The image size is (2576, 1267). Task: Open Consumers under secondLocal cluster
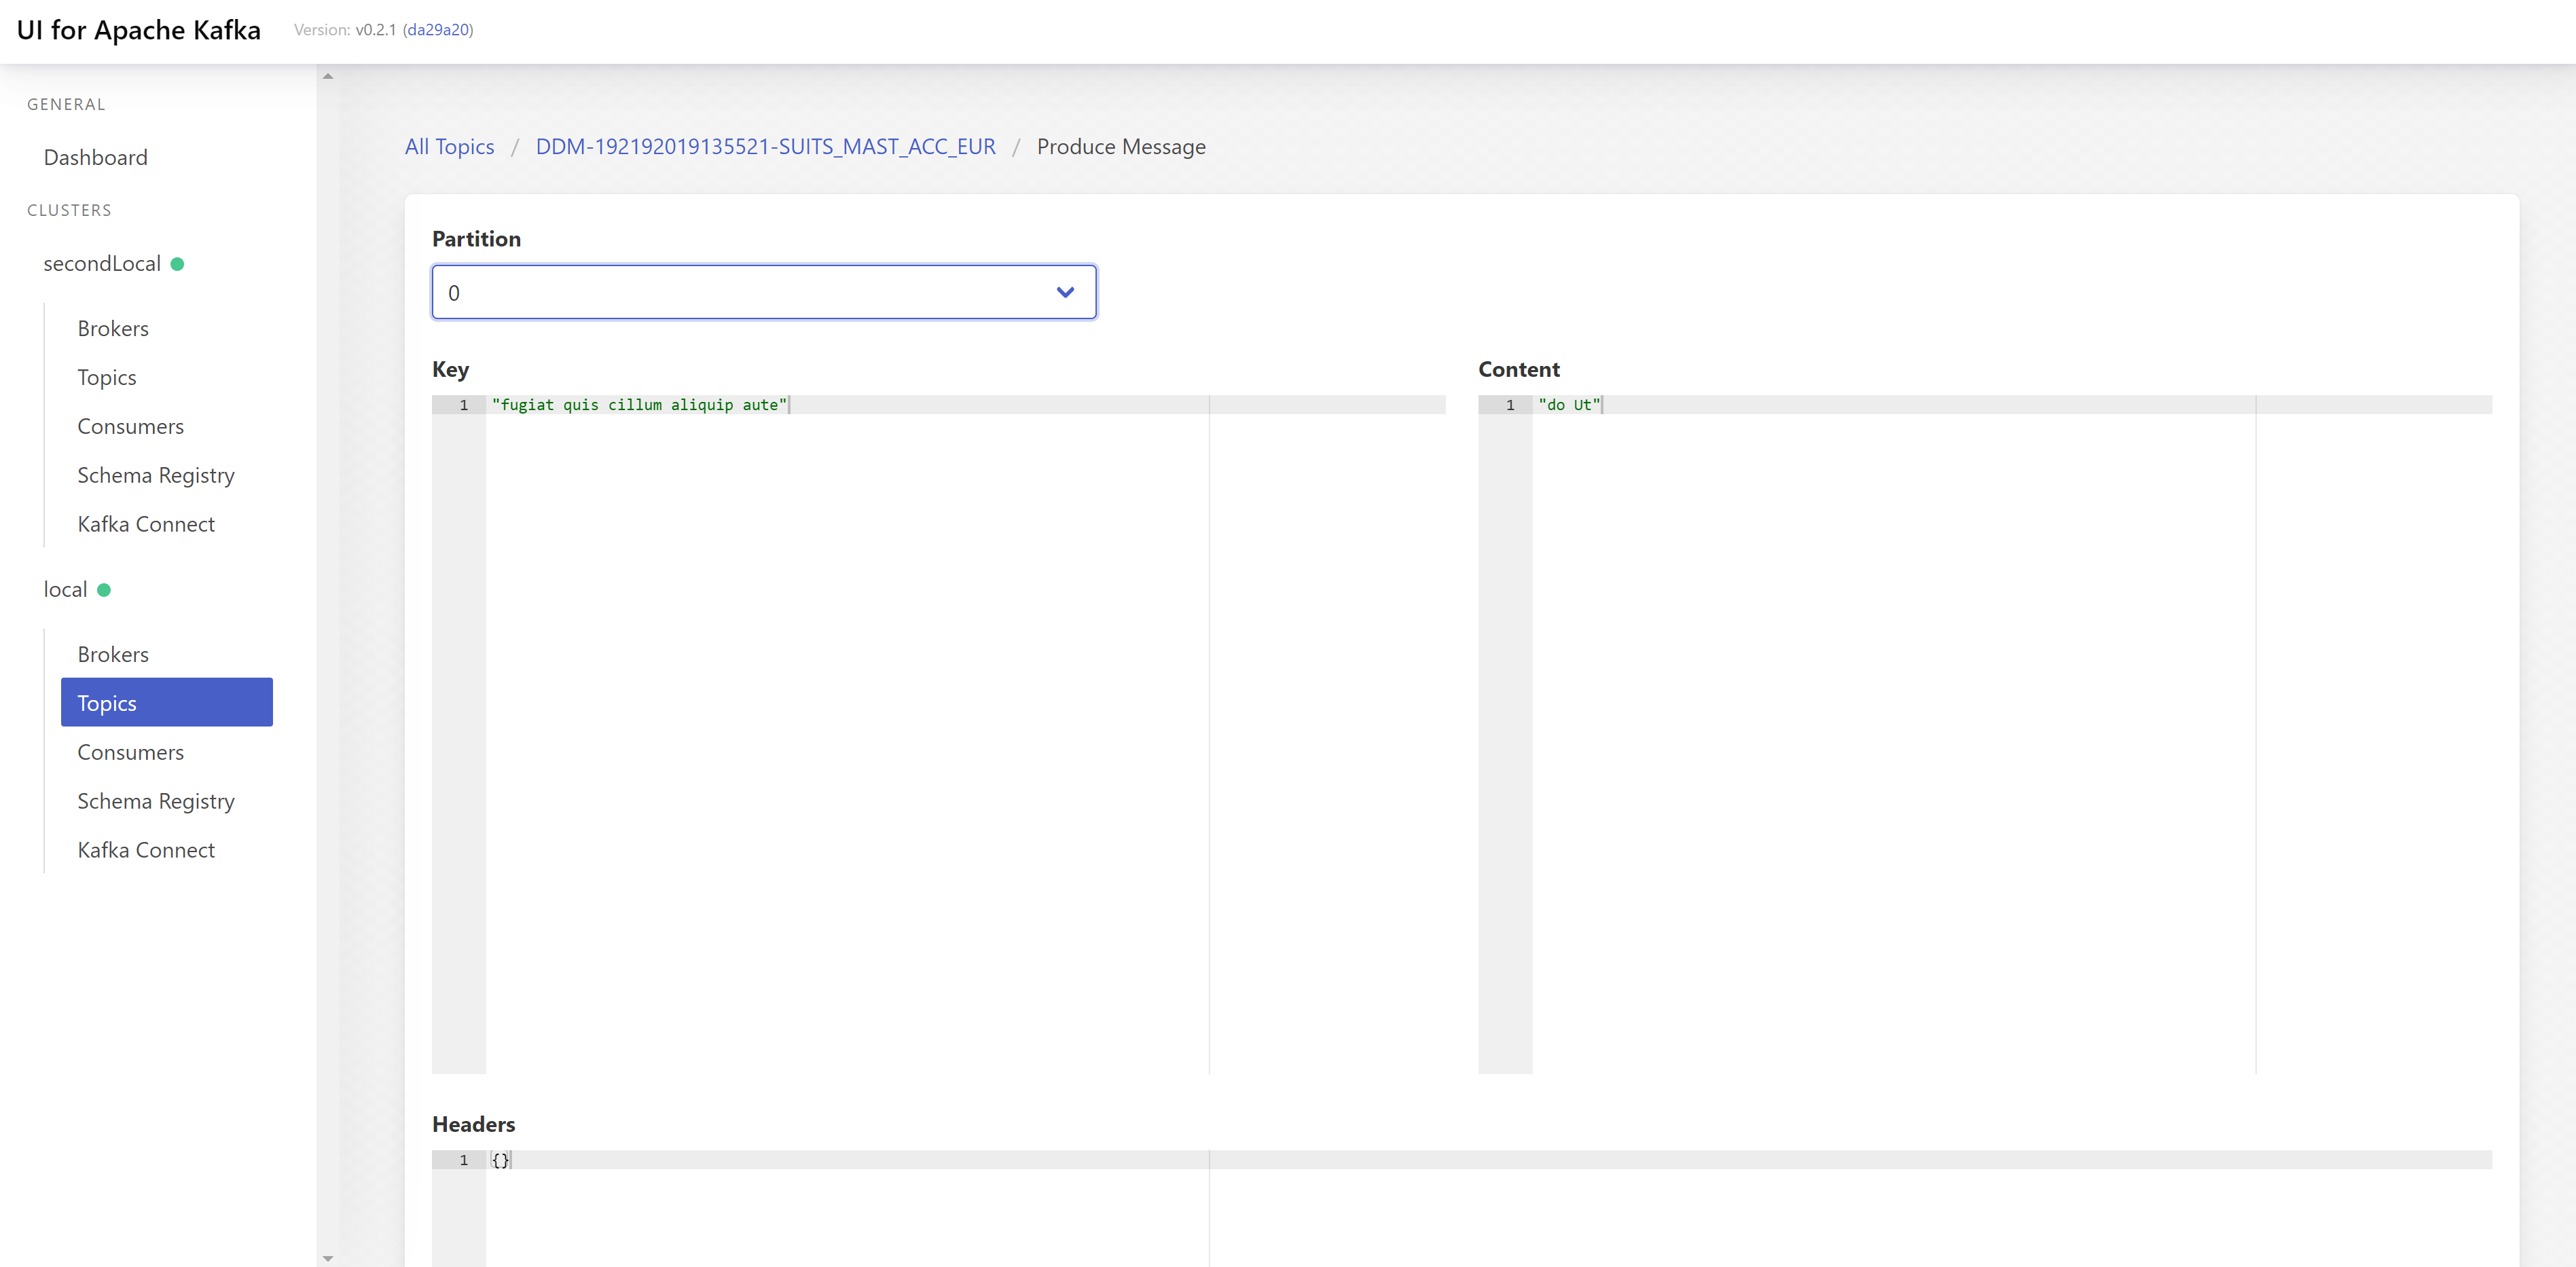point(130,426)
